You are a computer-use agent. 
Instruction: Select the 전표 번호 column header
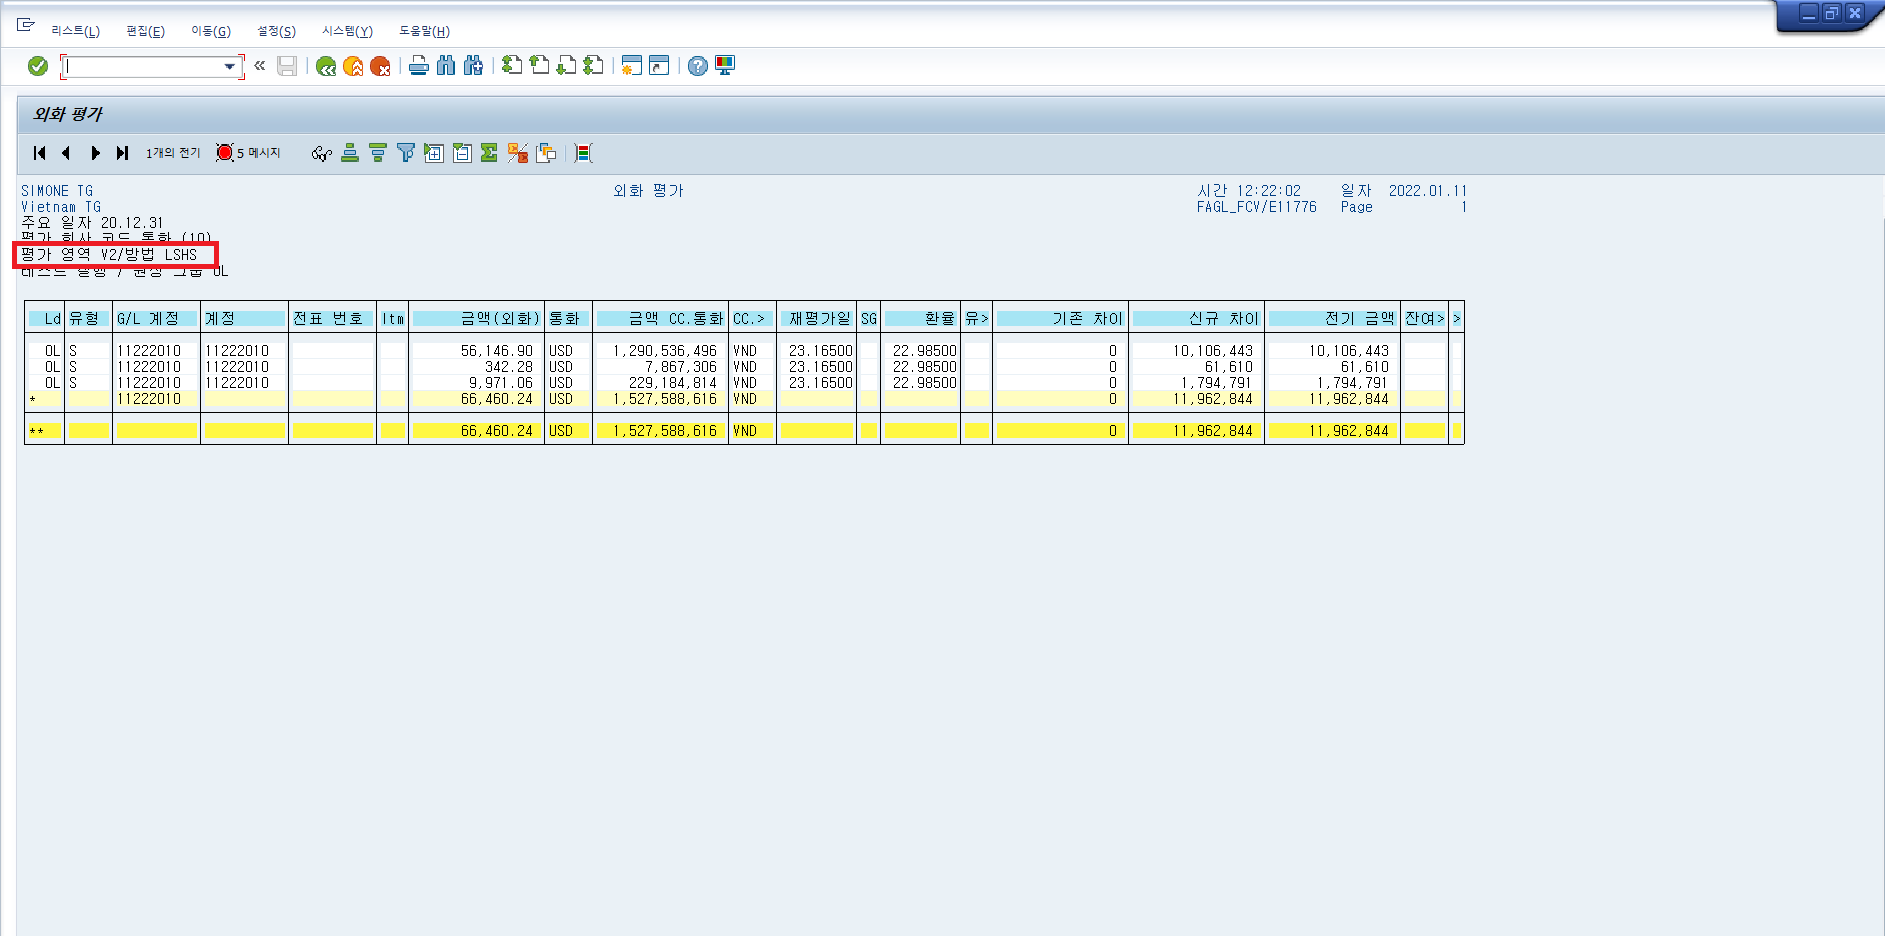click(332, 318)
